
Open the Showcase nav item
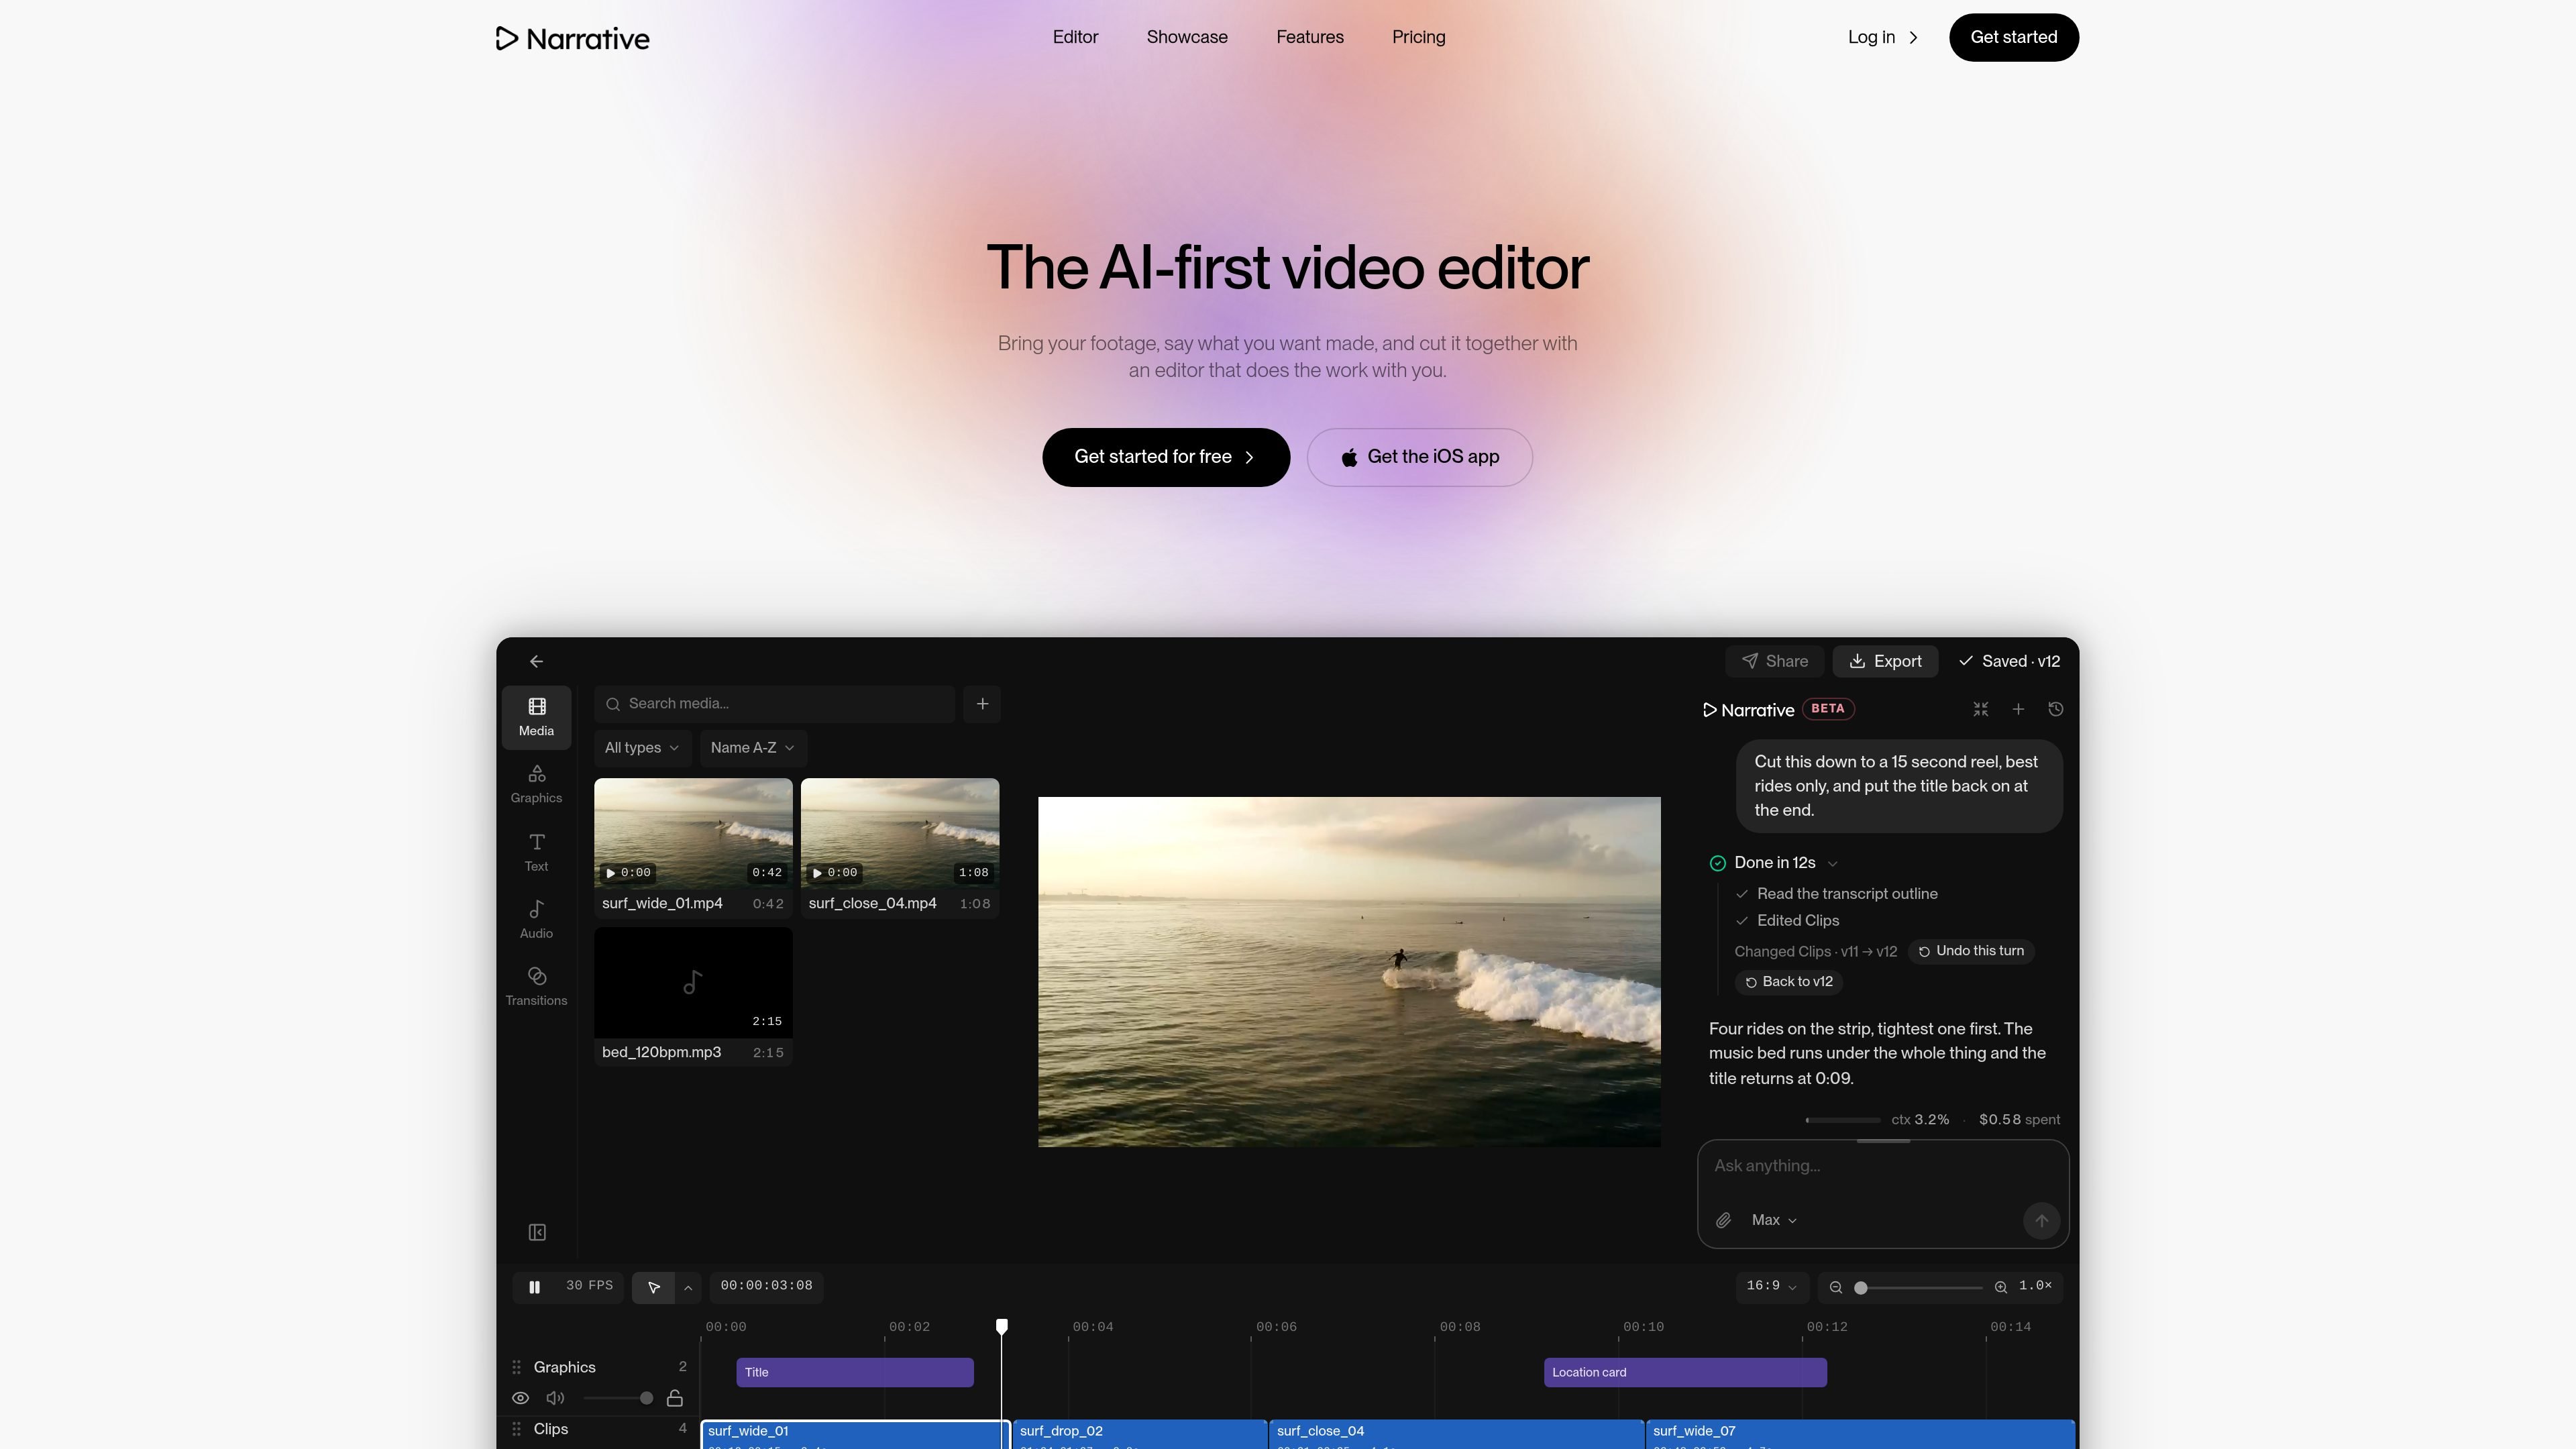pyautogui.click(x=1187, y=37)
